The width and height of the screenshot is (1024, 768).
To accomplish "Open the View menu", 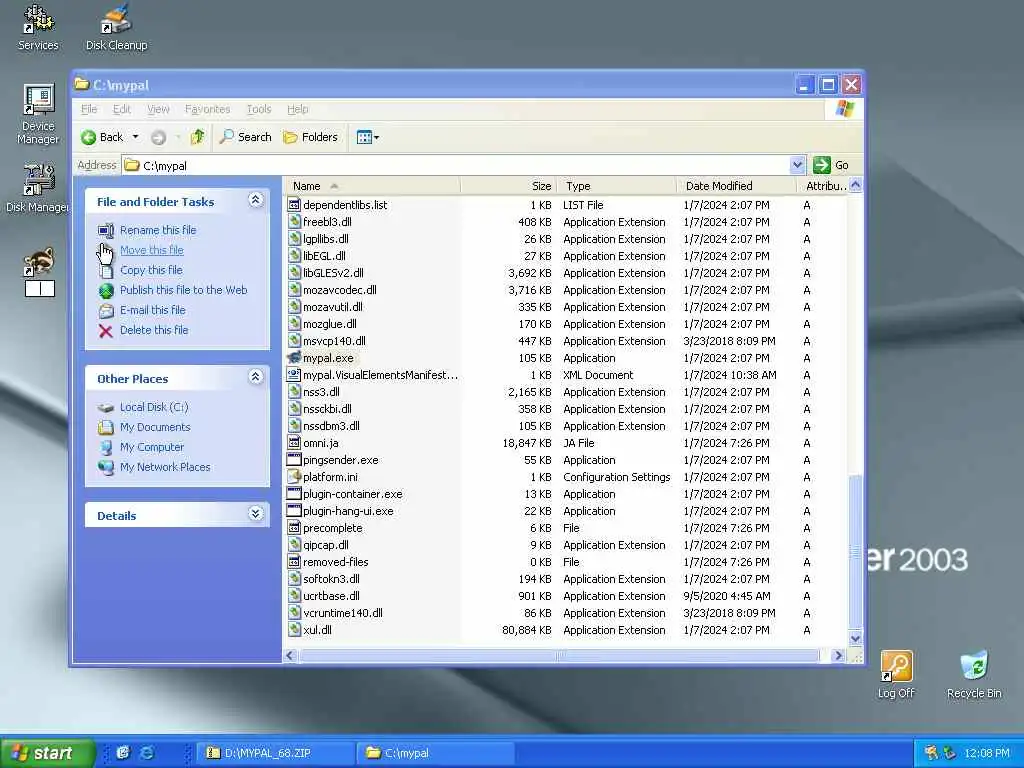I will 158,109.
